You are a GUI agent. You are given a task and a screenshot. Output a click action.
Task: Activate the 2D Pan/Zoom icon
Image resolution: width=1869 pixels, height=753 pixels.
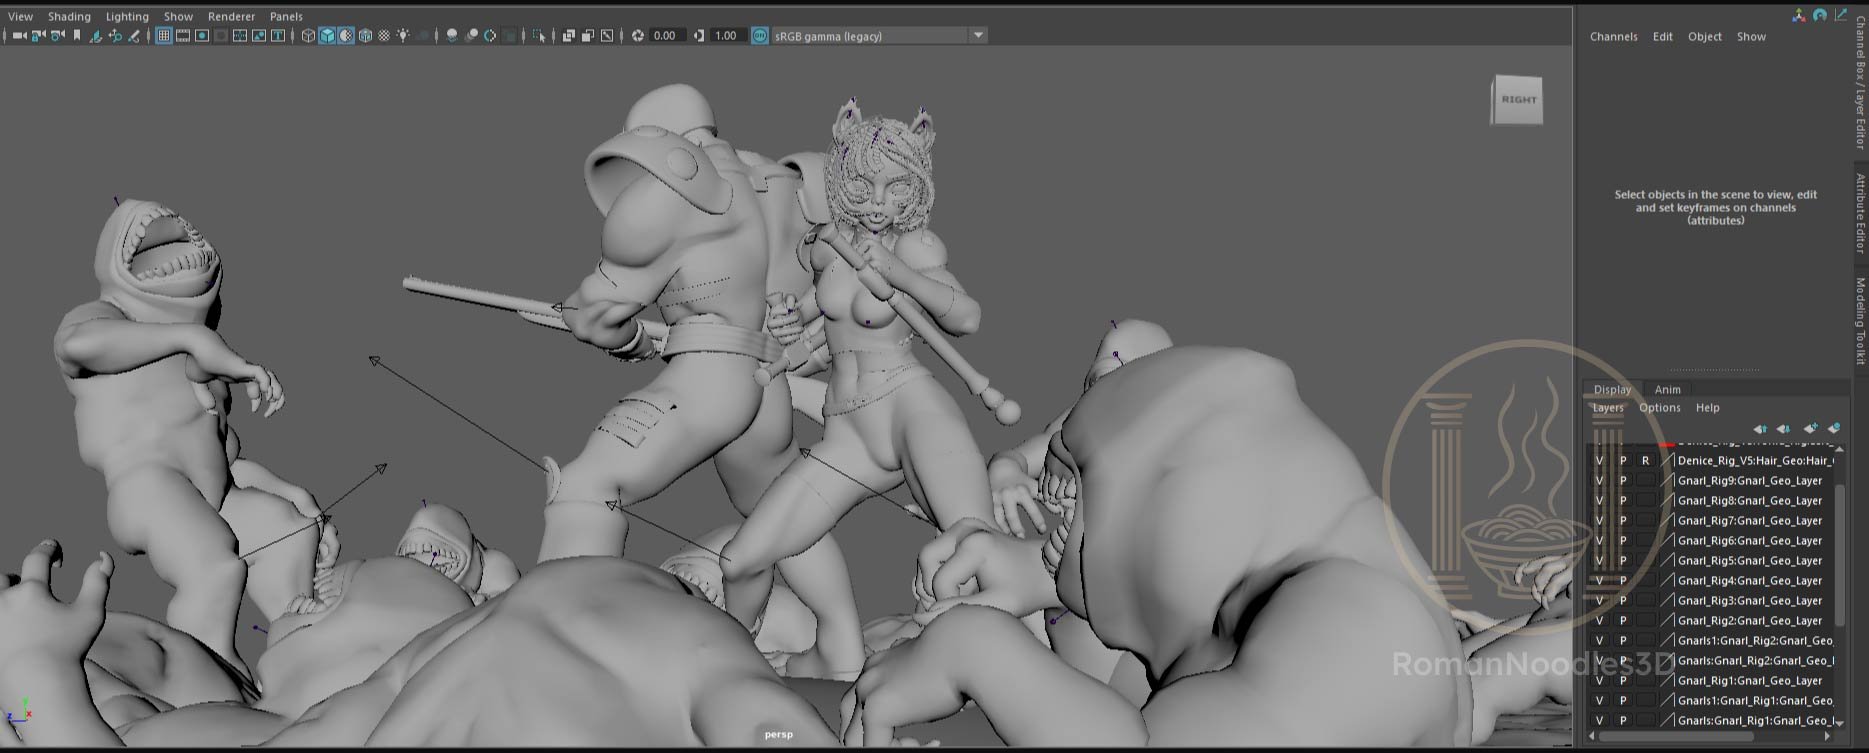point(115,35)
